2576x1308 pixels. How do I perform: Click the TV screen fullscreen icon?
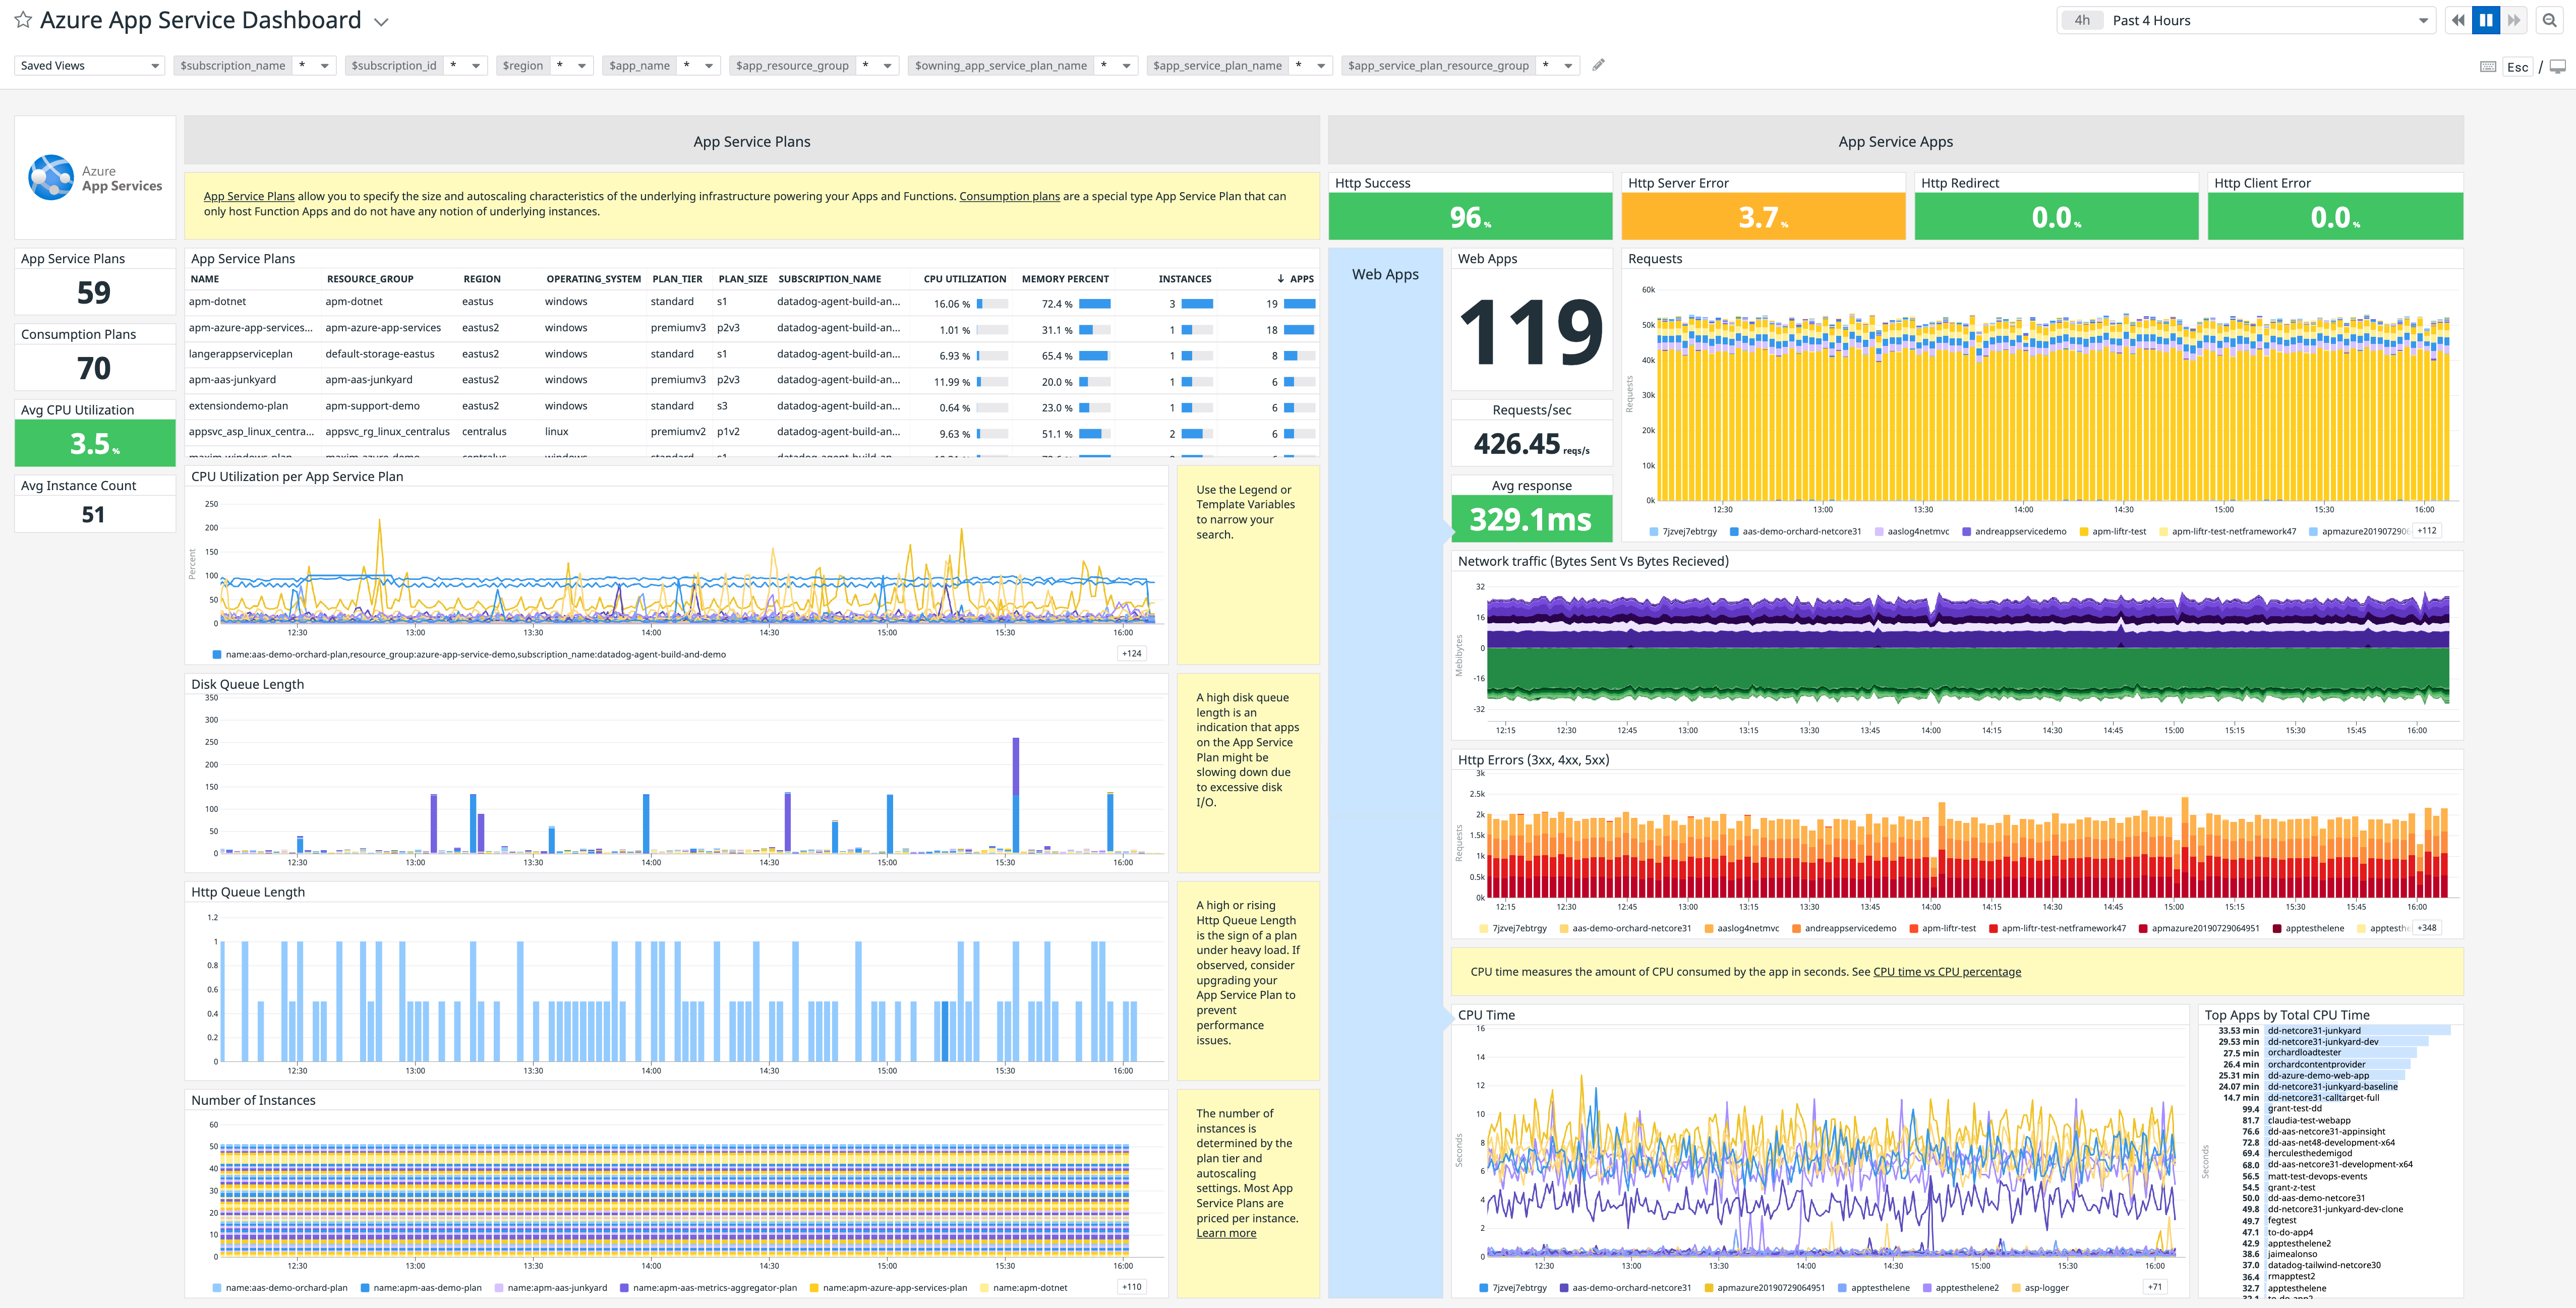(x=2559, y=66)
